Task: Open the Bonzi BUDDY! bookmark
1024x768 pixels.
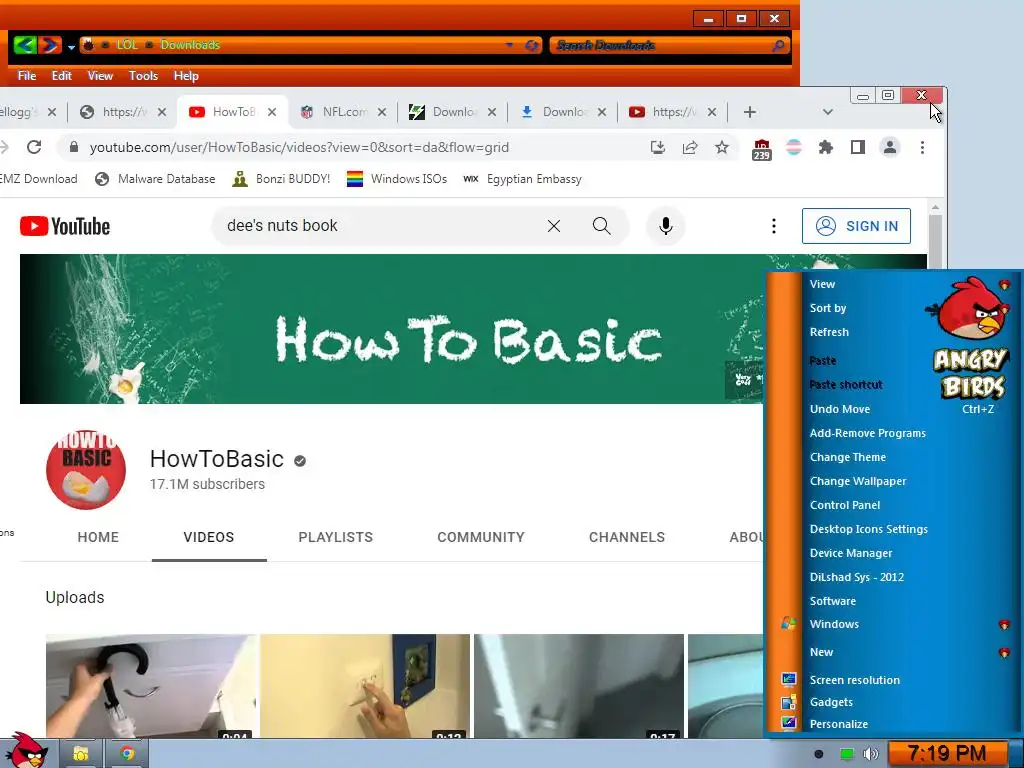Action: pos(281,179)
